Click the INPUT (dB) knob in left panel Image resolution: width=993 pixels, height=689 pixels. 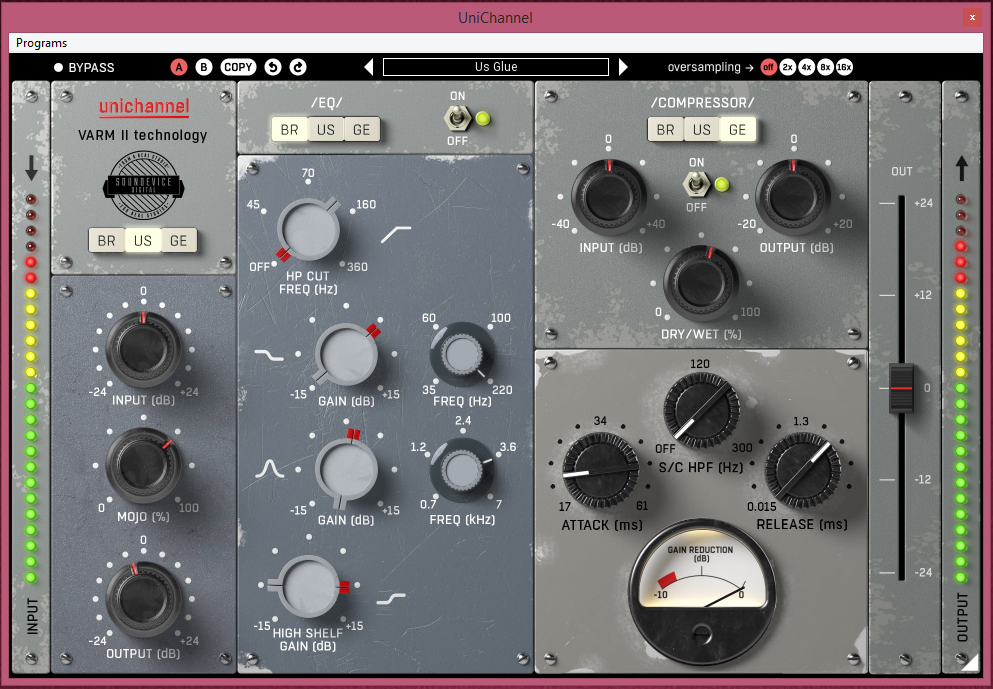pyautogui.click(x=143, y=348)
